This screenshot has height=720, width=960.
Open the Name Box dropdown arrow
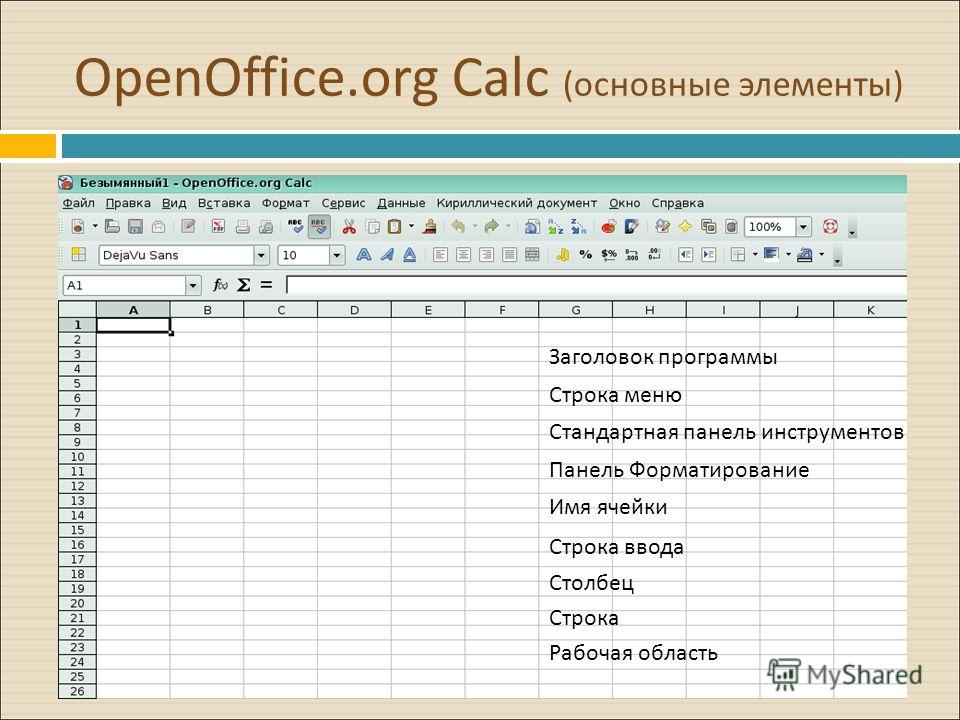coord(193,285)
